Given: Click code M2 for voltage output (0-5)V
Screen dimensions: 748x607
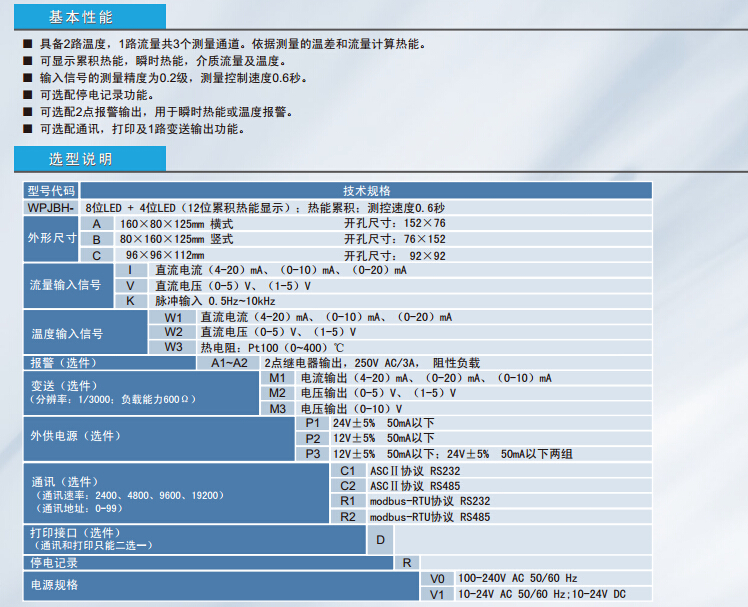Looking at the screenshot, I should pyautogui.click(x=278, y=393).
